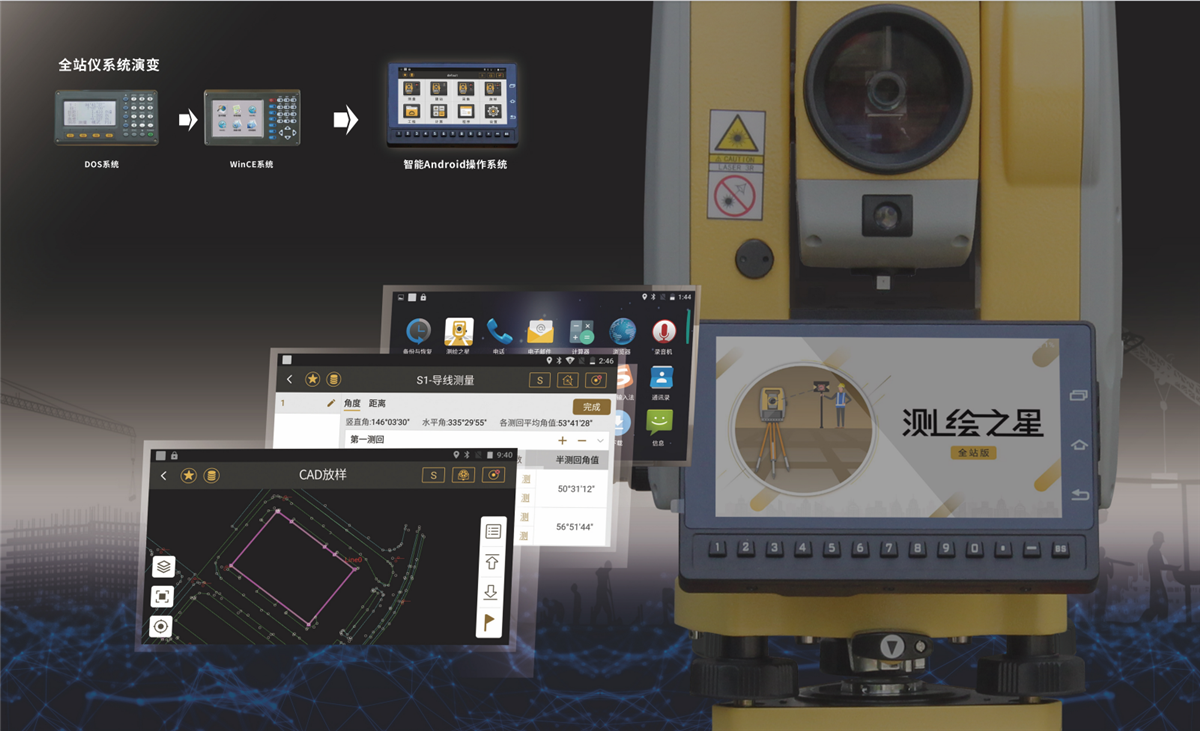Tap the down arrow in CAD放样 toolbar
The height and width of the screenshot is (731, 1200).
(x=490, y=592)
